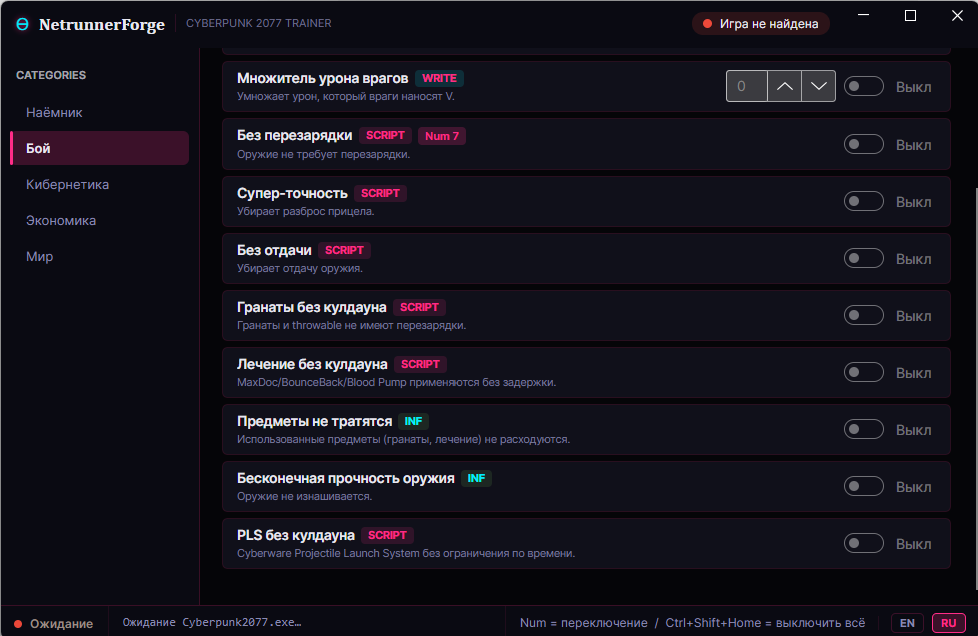This screenshot has height=636, width=978.
Task: Toggle Множитель урона врагов switch
Action: coord(864,86)
